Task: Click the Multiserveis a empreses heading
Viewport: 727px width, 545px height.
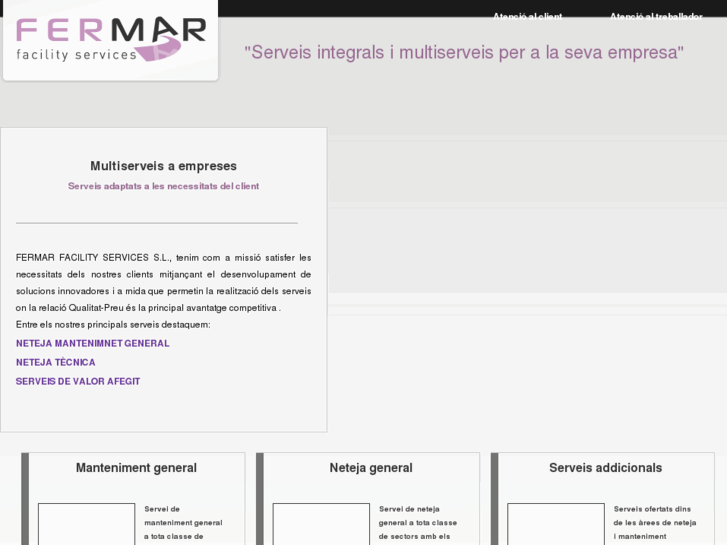Action: click(x=163, y=166)
